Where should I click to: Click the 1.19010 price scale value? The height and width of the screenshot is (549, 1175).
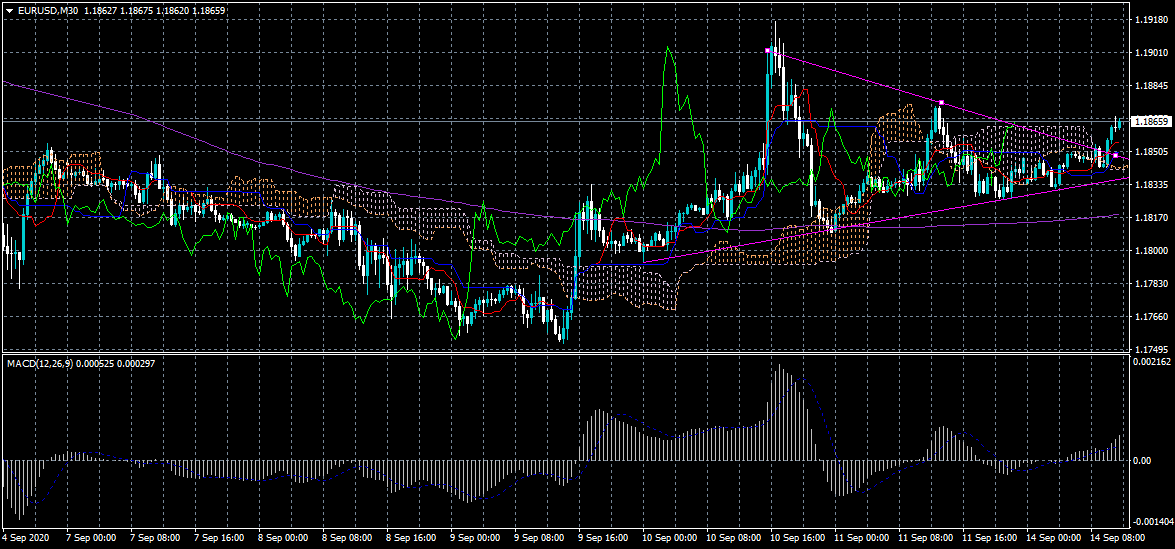pos(1148,53)
